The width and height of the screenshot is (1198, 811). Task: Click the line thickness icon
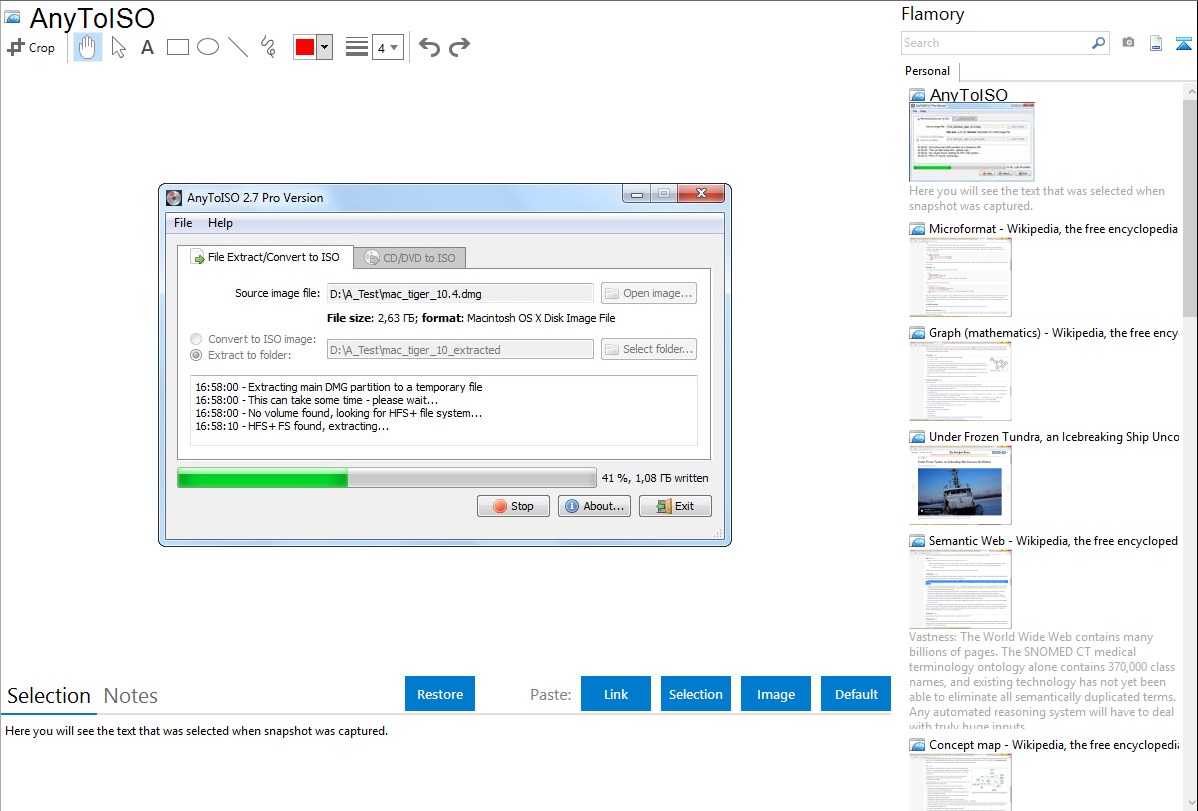click(x=357, y=47)
